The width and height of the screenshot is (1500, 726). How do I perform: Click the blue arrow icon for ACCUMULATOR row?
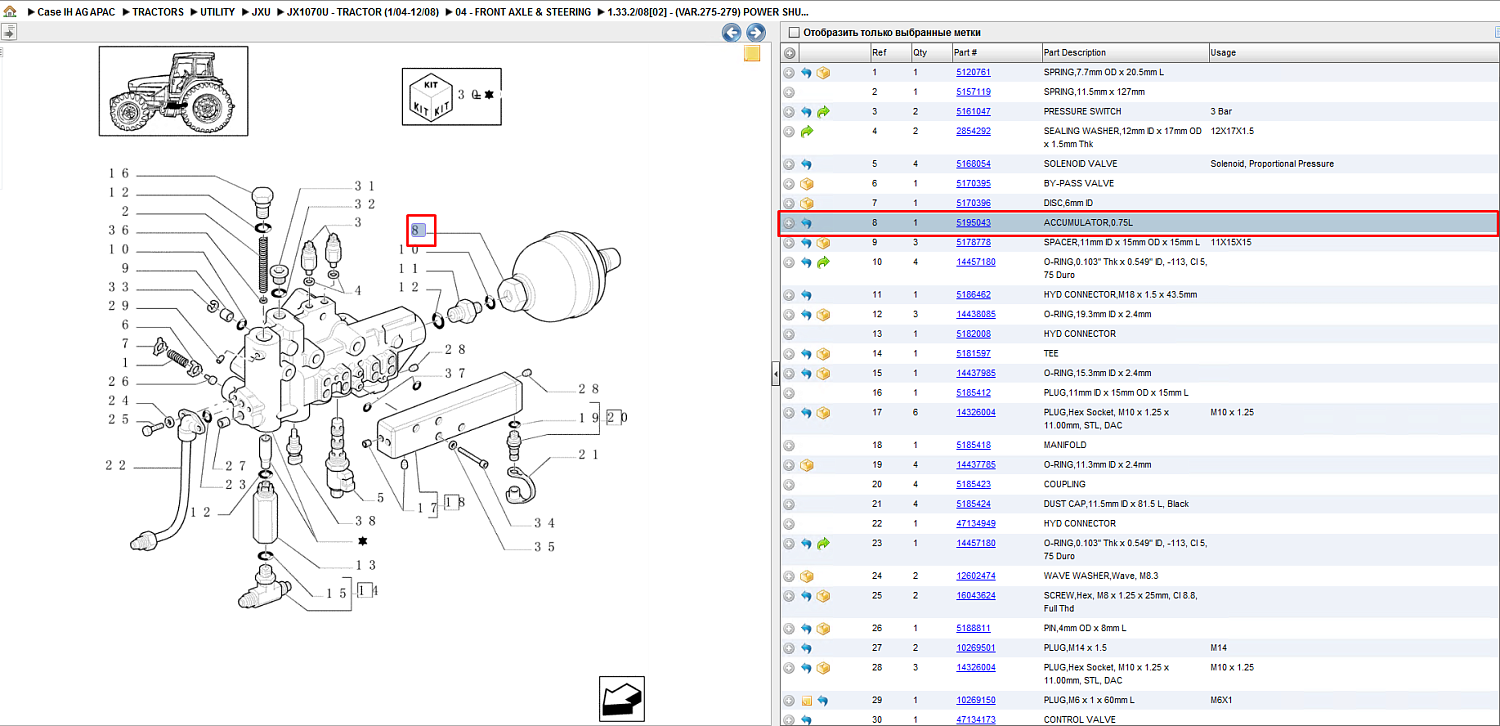(806, 223)
